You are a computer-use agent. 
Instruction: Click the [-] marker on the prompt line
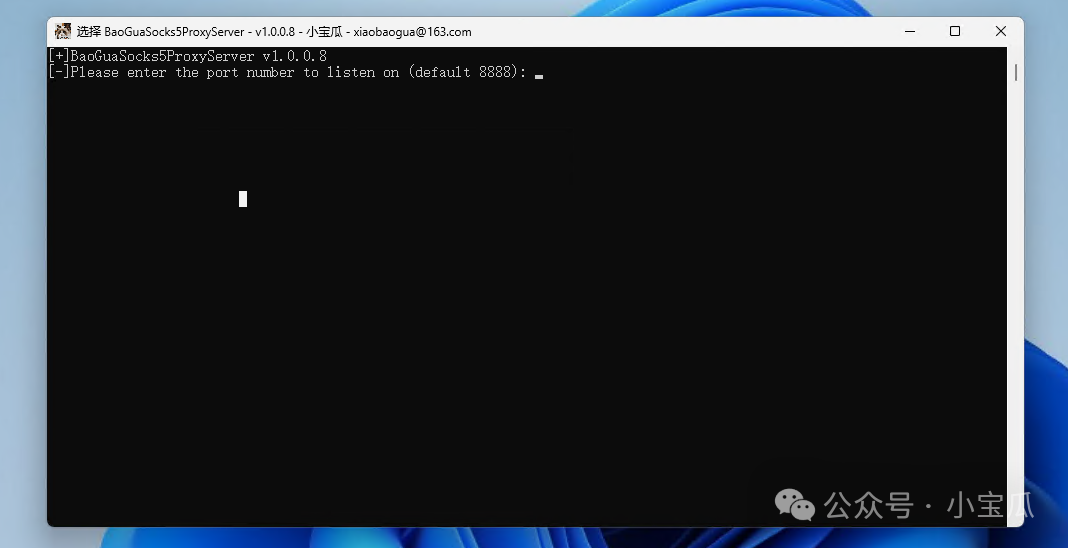(59, 73)
